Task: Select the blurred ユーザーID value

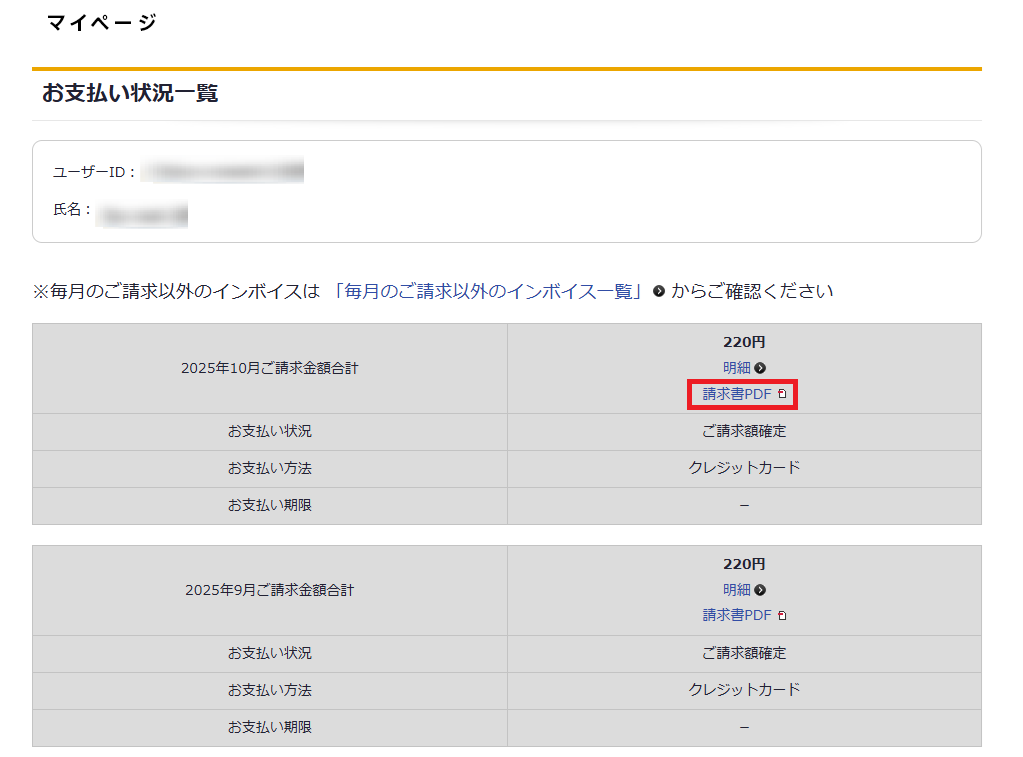Action: pos(222,172)
